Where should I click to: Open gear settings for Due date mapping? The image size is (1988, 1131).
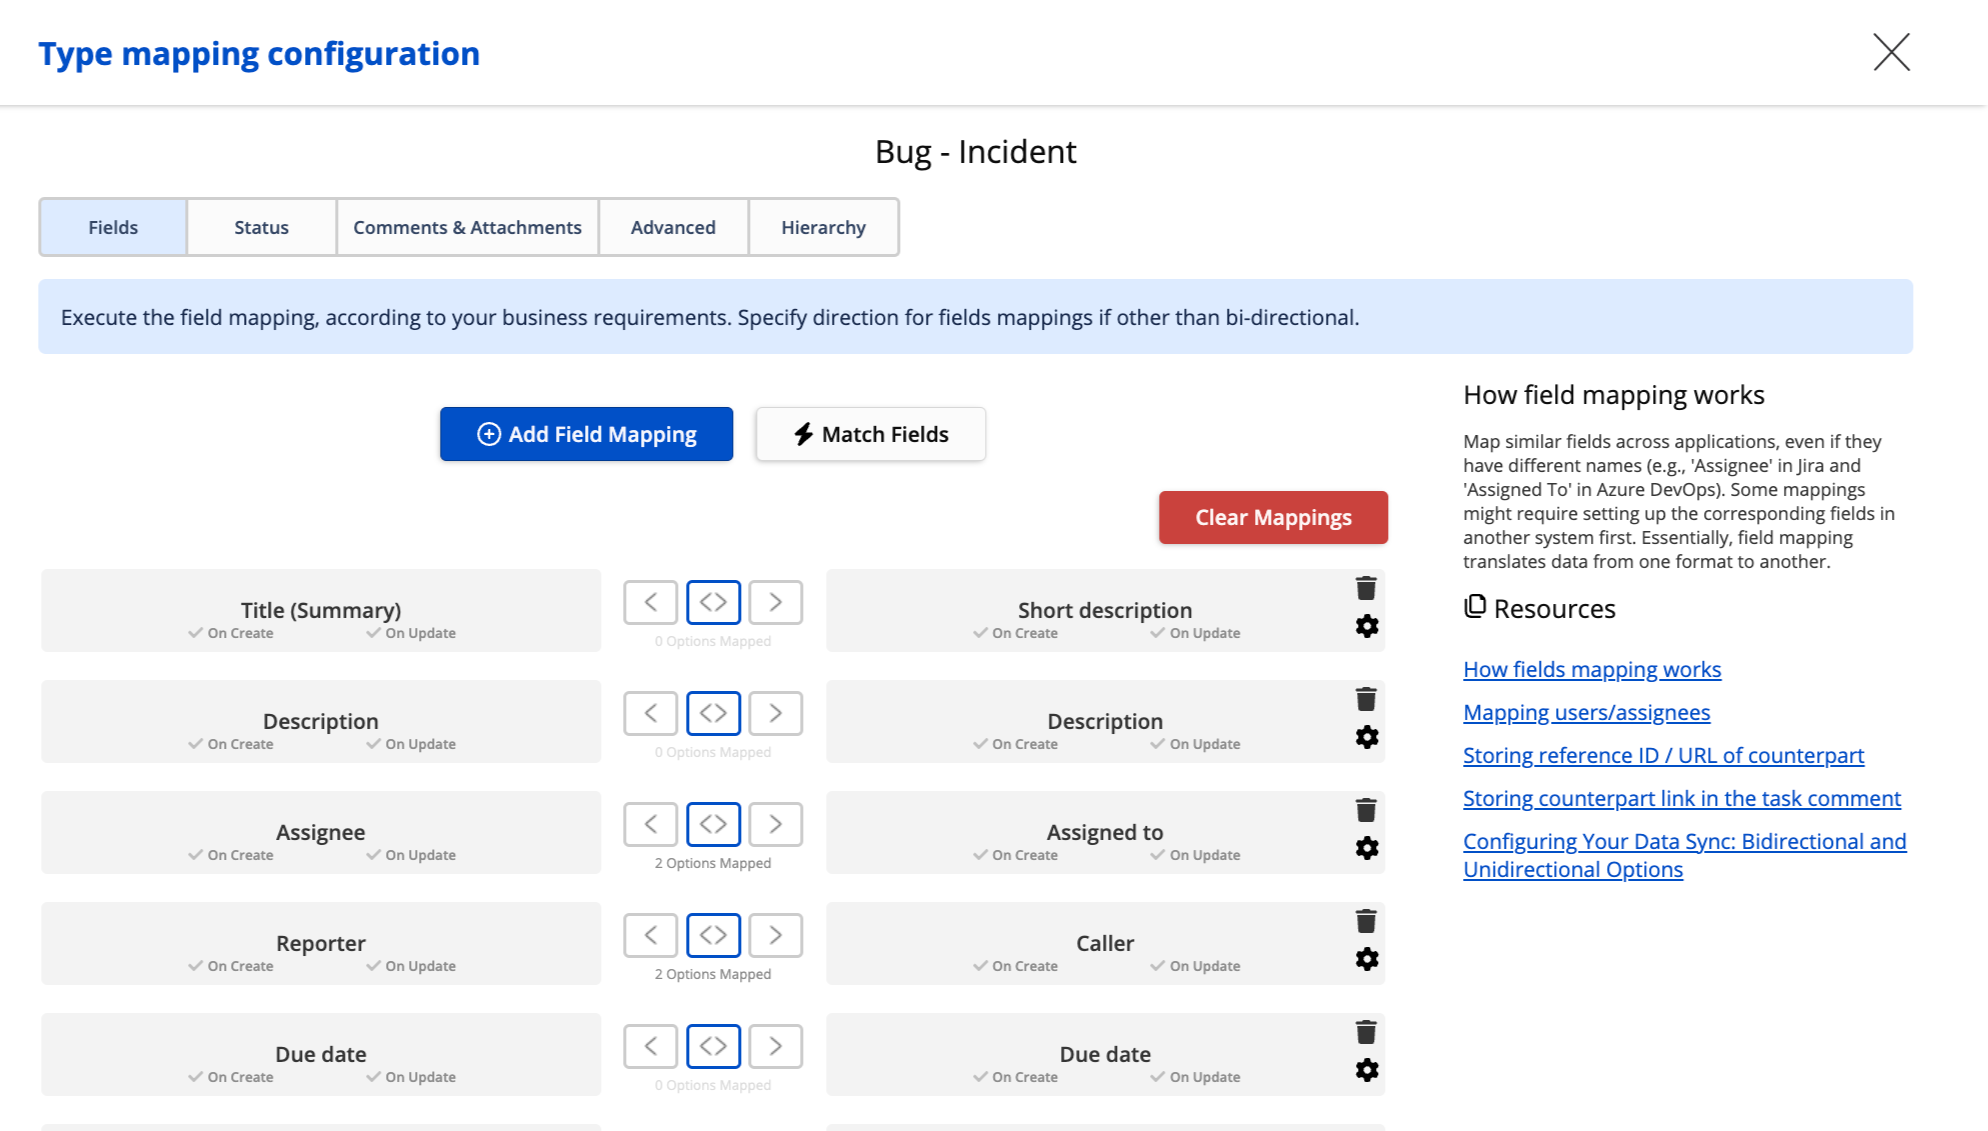pos(1366,1070)
